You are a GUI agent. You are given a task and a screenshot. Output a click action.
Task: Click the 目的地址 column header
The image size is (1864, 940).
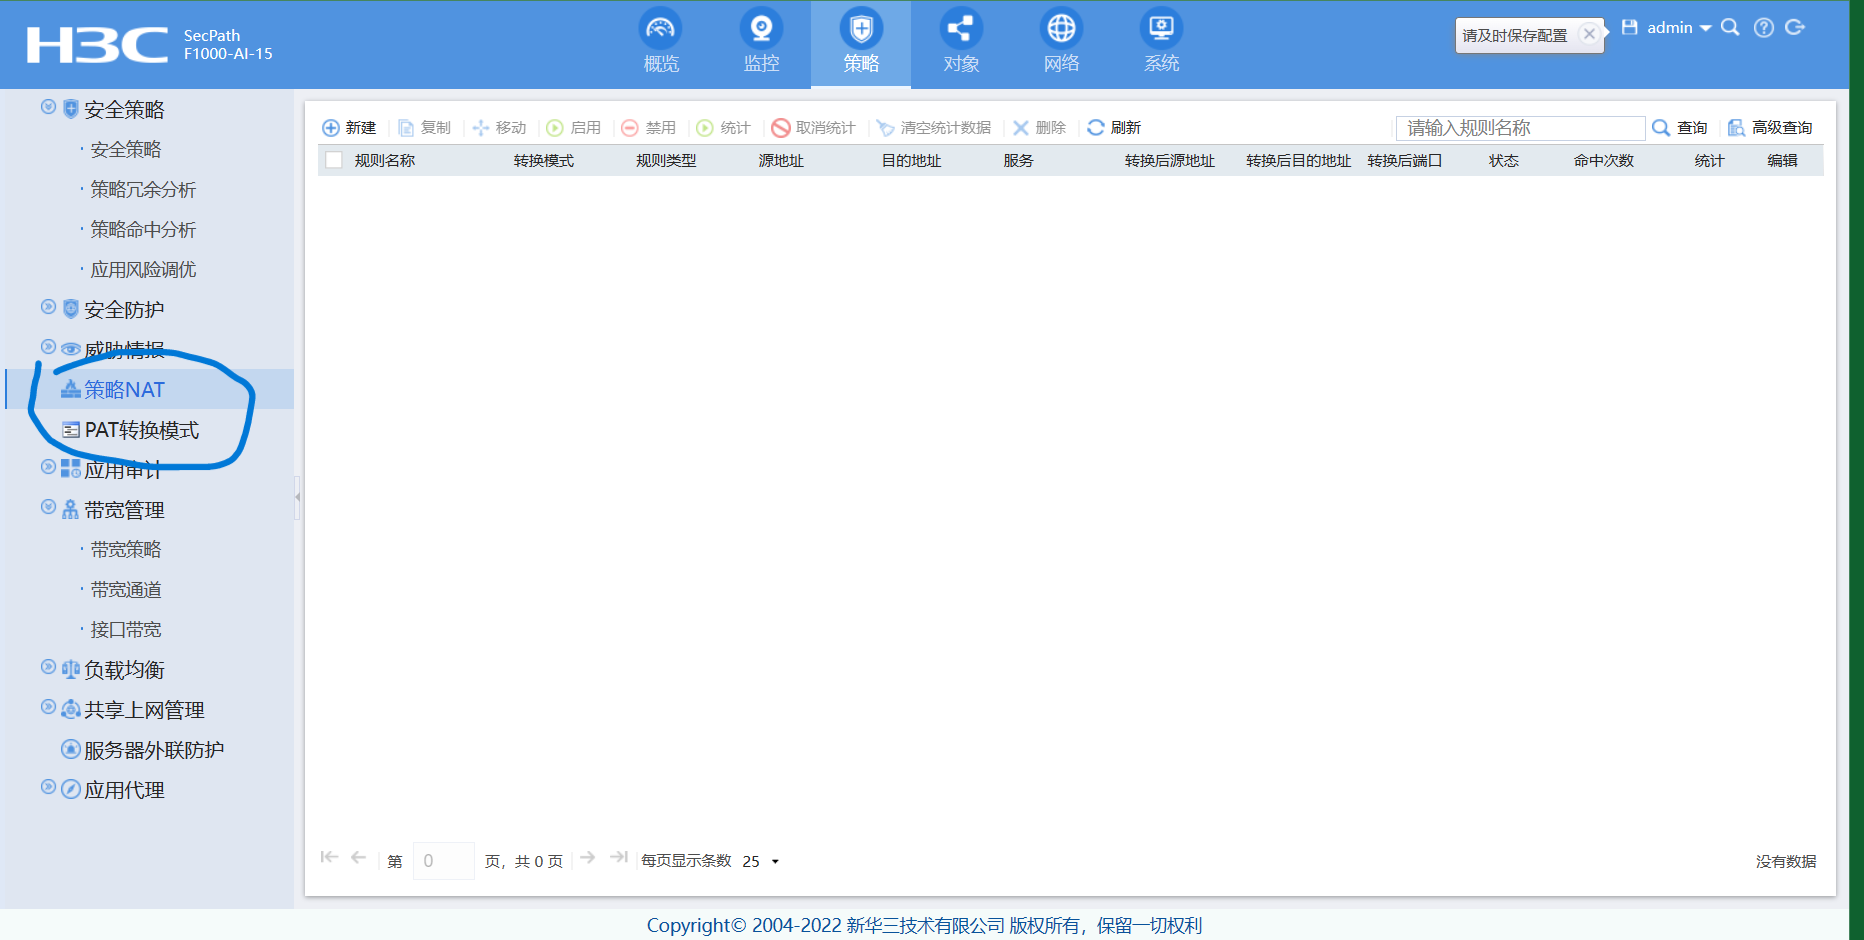click(x=911, y=160)
